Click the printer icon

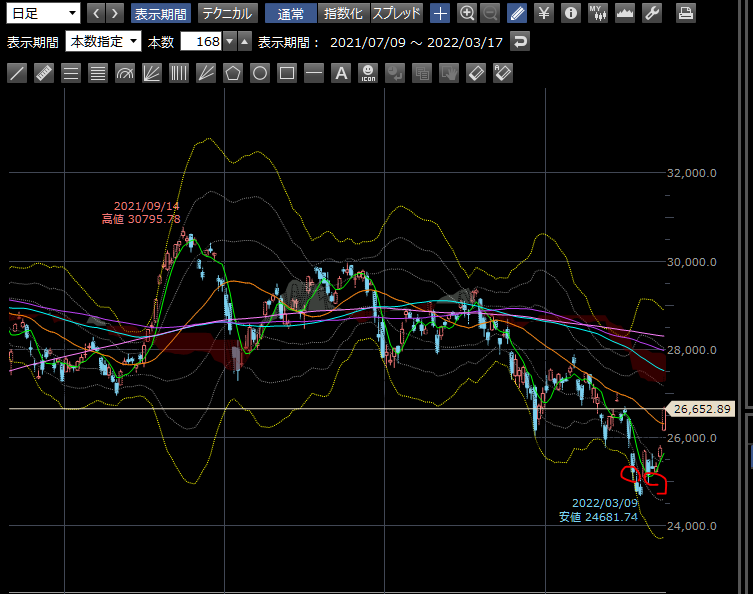point(686,13)
